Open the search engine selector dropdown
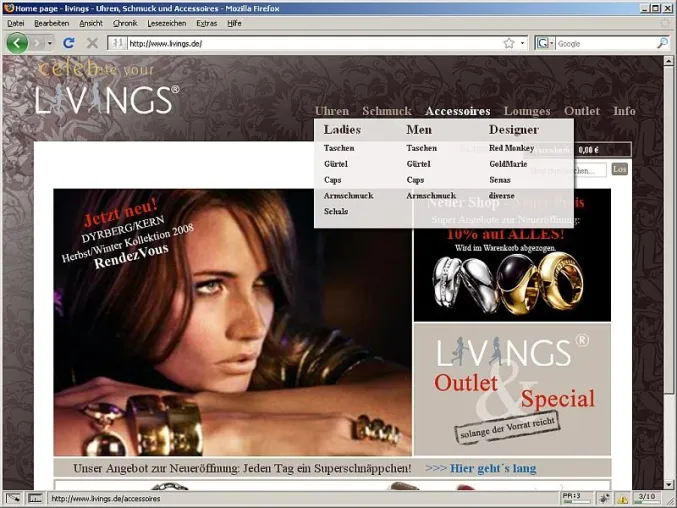The height and width of the screenshot is (508, 677). pos(544,43)
